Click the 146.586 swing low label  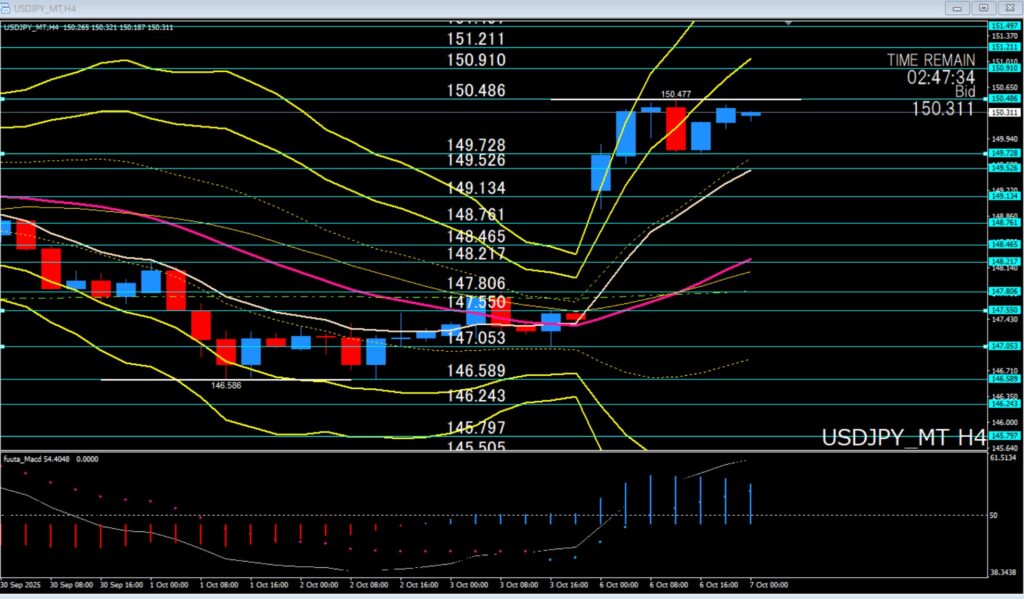coord(227,385)
